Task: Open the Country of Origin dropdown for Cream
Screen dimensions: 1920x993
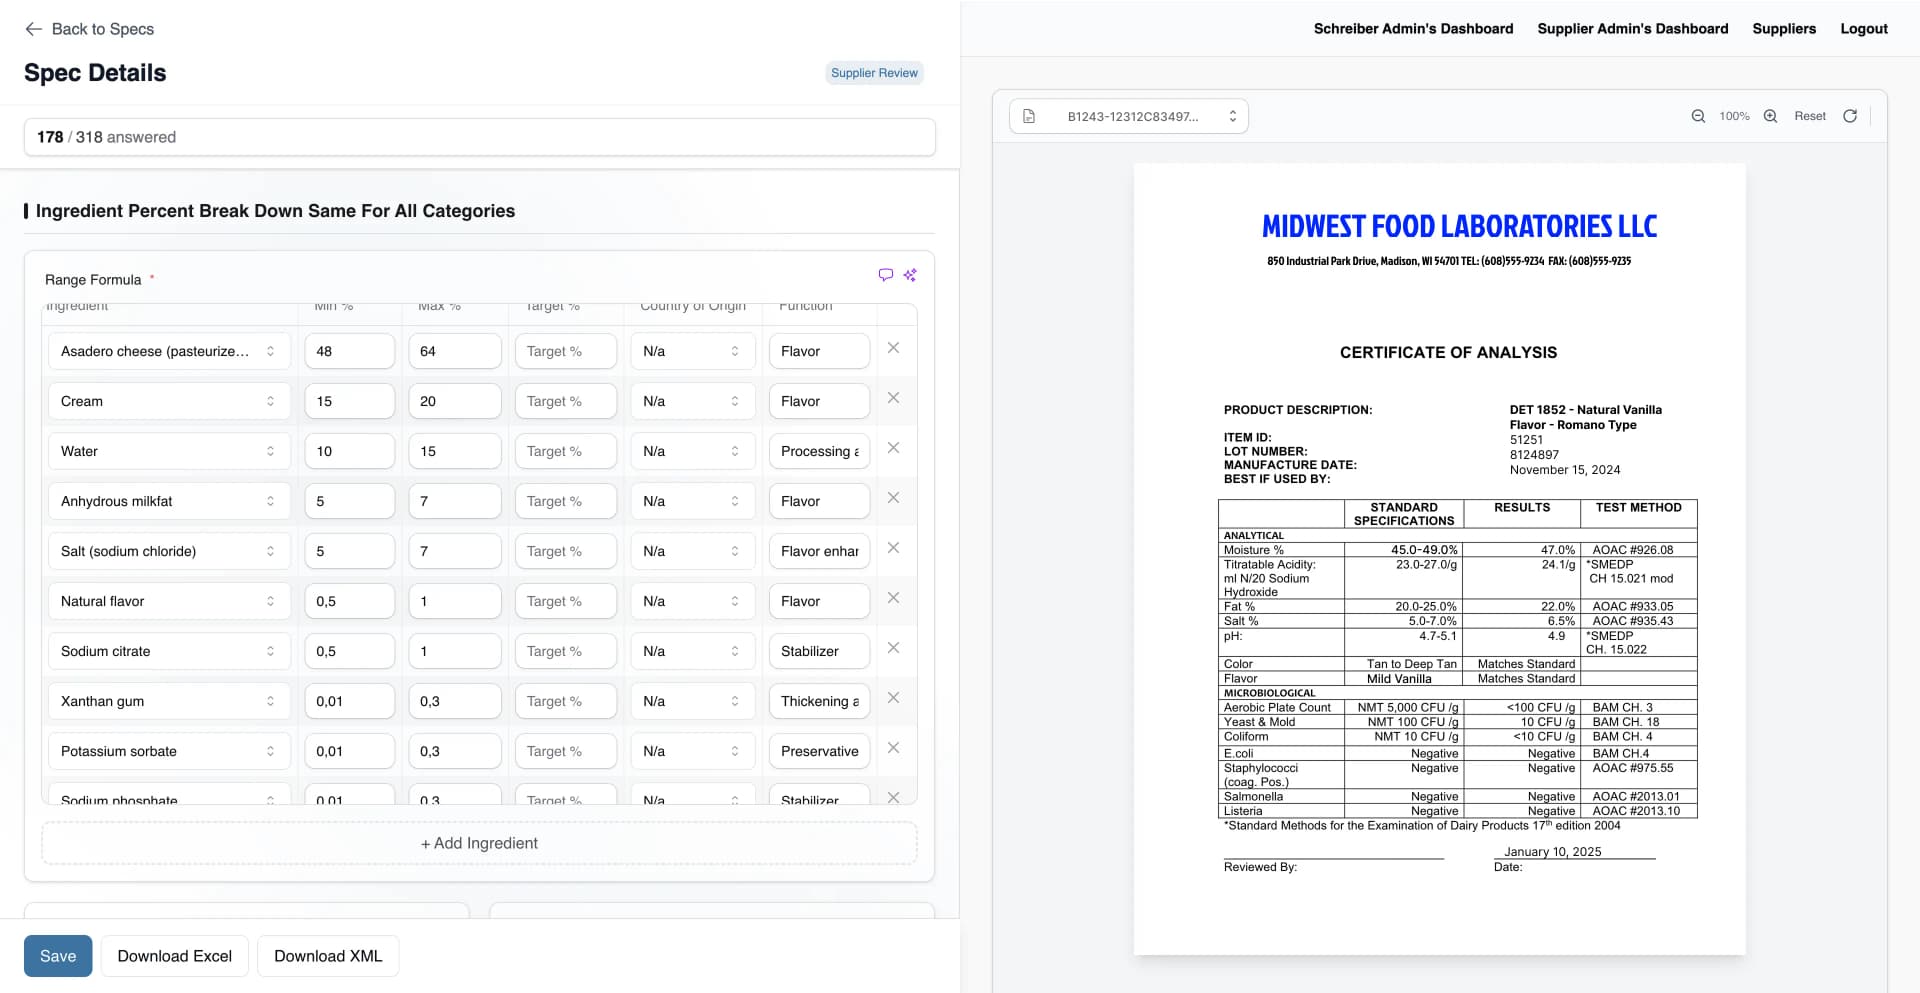Action: pos(736,401)
